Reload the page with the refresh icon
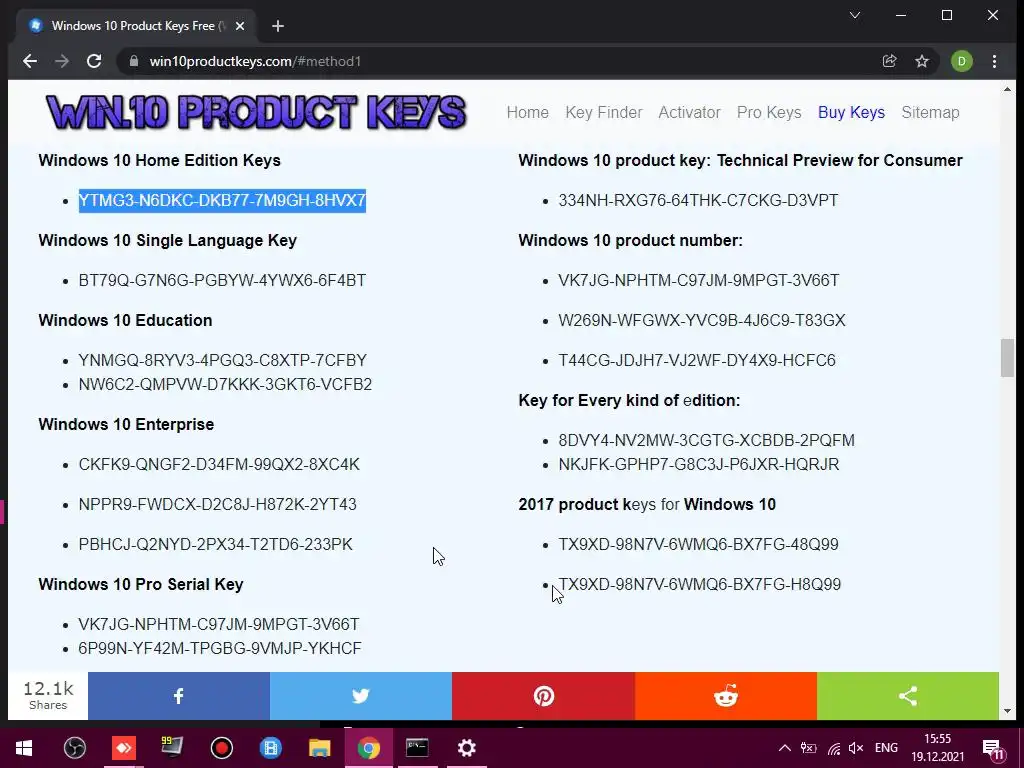Viewport: 1024px width, 768px height. (x=94, y=61)
